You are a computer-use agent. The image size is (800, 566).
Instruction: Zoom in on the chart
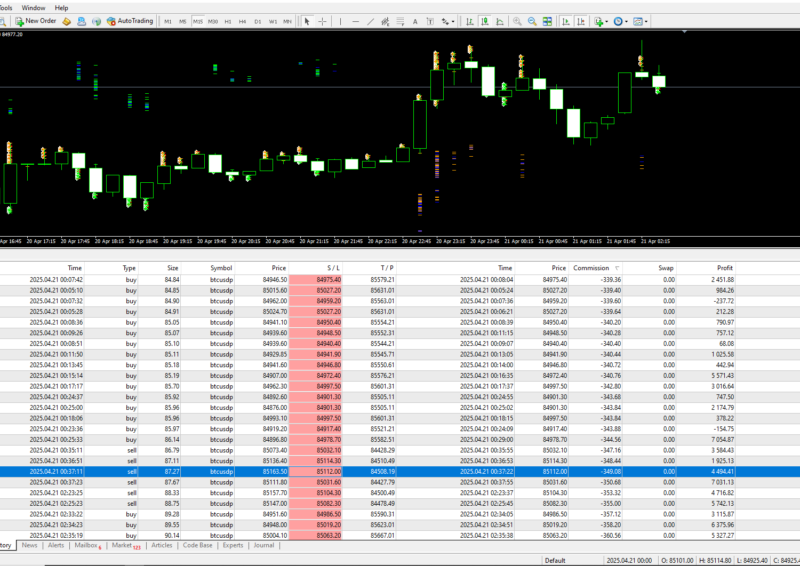(x=517, y=20)
